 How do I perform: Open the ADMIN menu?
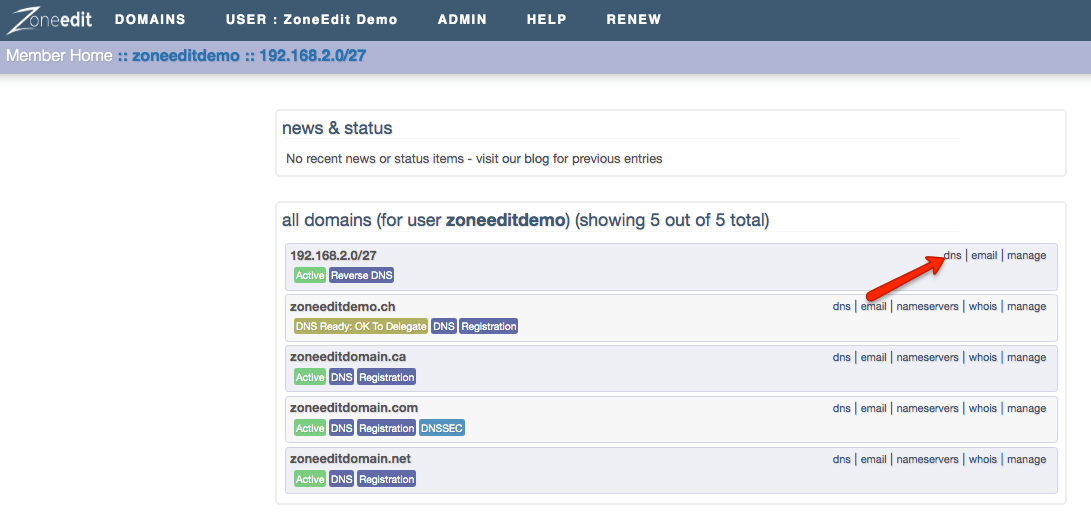click(x=463, y=19)
